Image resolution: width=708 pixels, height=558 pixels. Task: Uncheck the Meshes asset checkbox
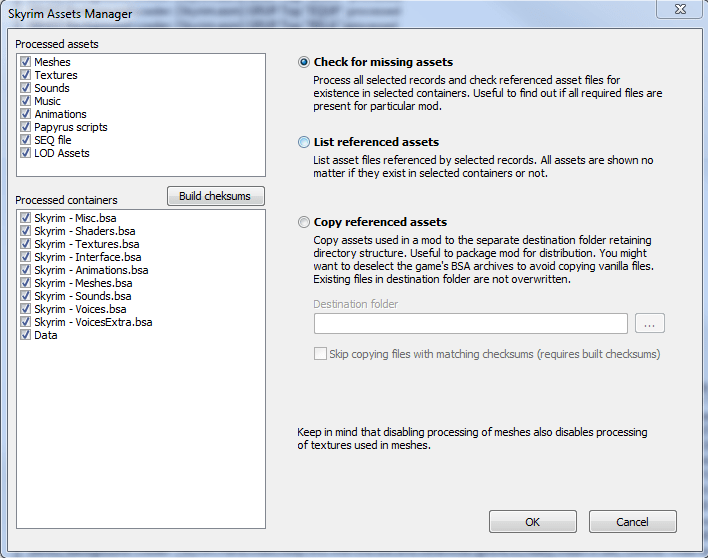[x=26, y=61]
